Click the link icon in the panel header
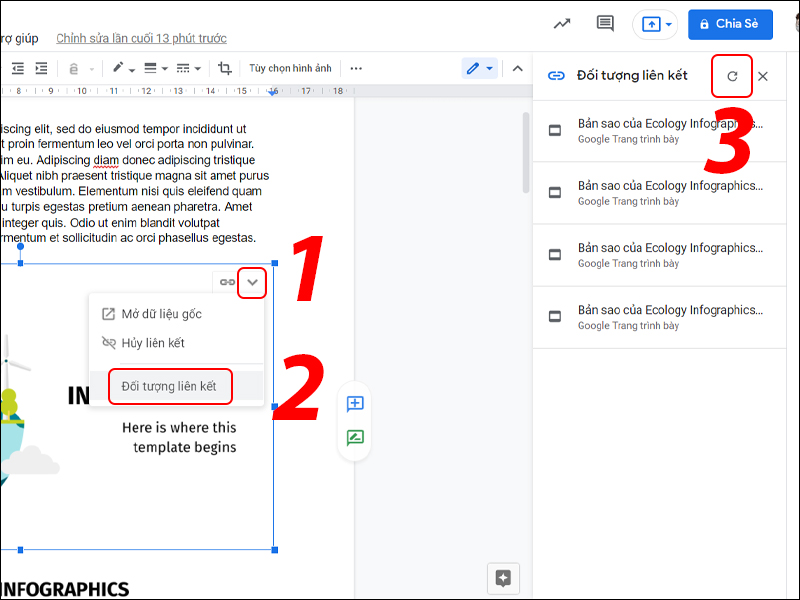 pos(556,76)
